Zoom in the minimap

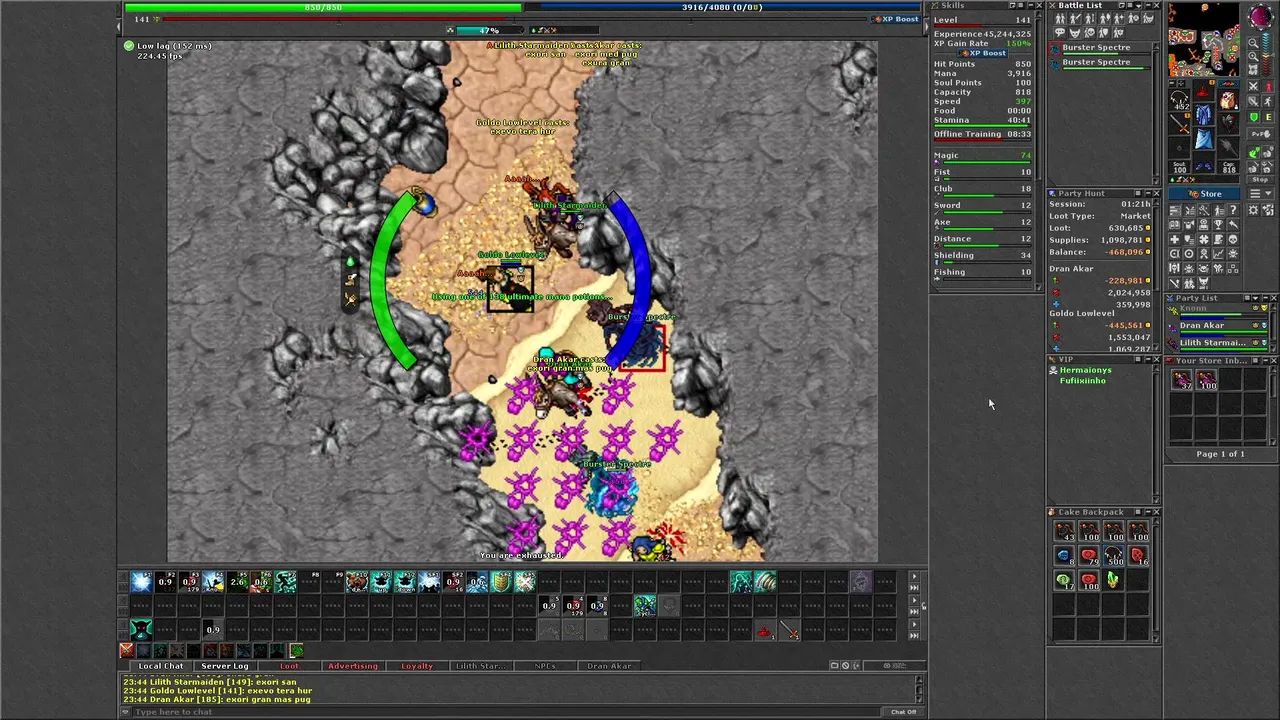(x=1253, y=56)
